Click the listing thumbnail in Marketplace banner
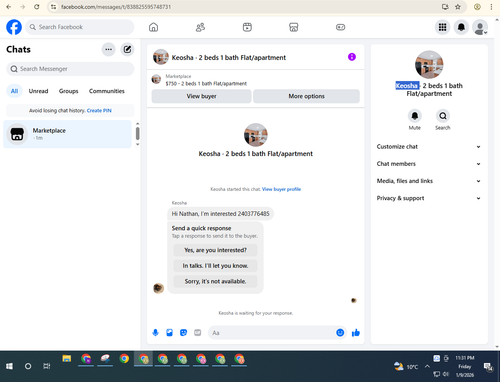The width and height of the screenshot is (500, 382). [x=156, y=79]
